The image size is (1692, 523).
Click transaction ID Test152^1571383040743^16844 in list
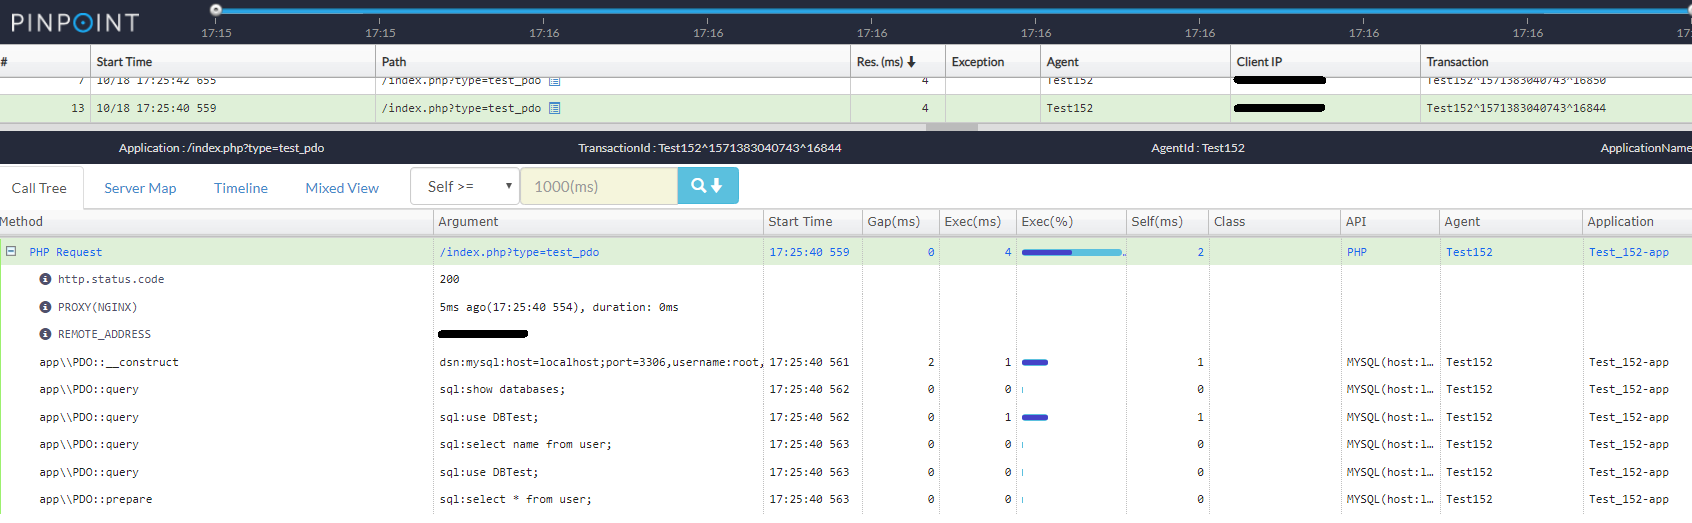[x=1516, y=108]
